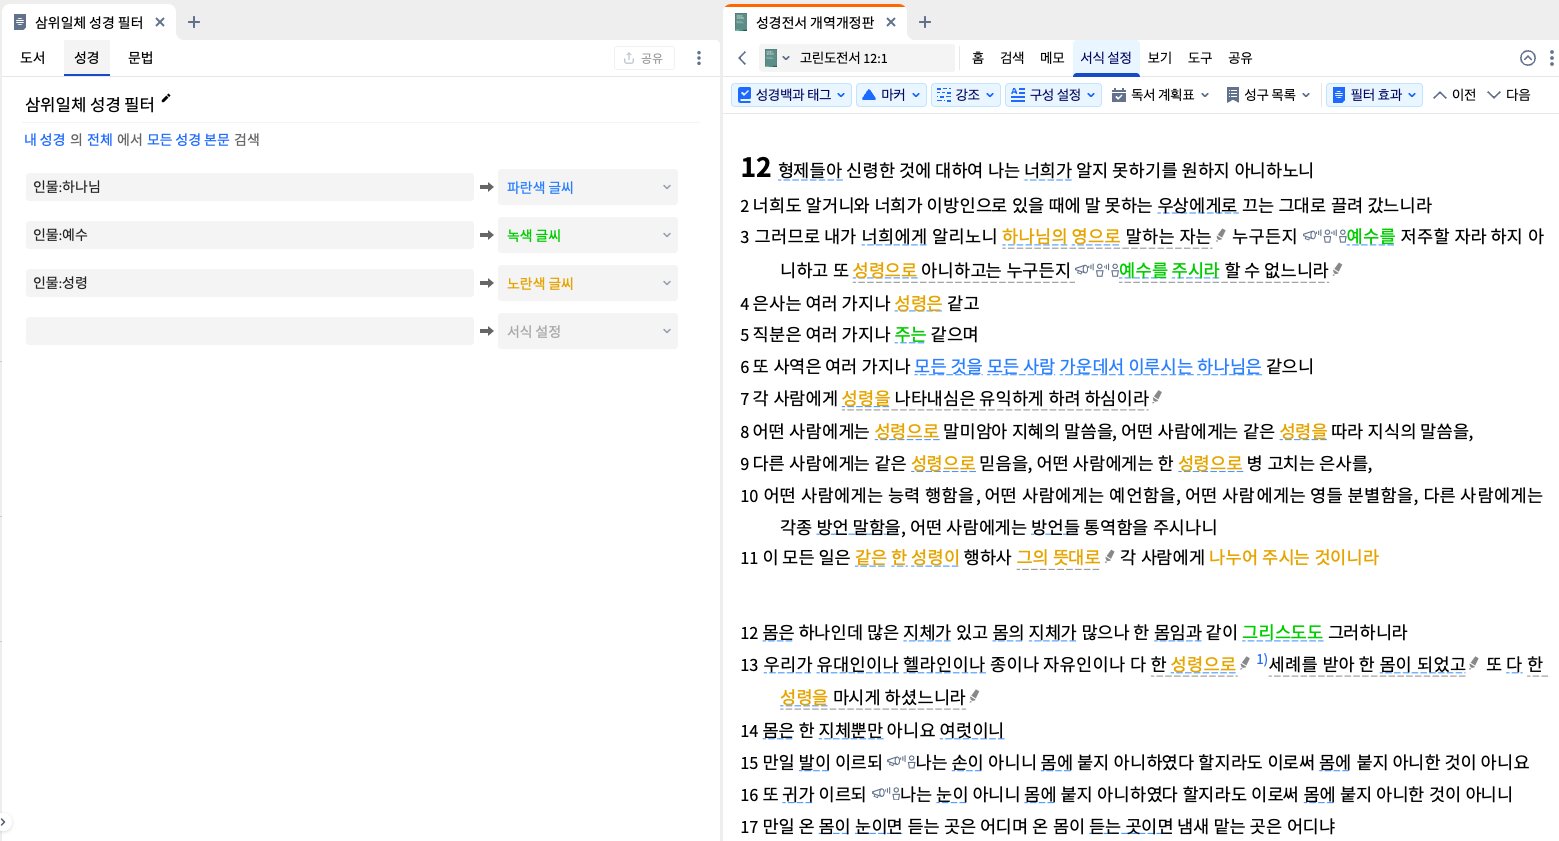Image resolution: width=1559 pixels, height=841 pixels.
Task: Click the note marker after 그의 뜻대로
Action: (x=1109, y=557)
